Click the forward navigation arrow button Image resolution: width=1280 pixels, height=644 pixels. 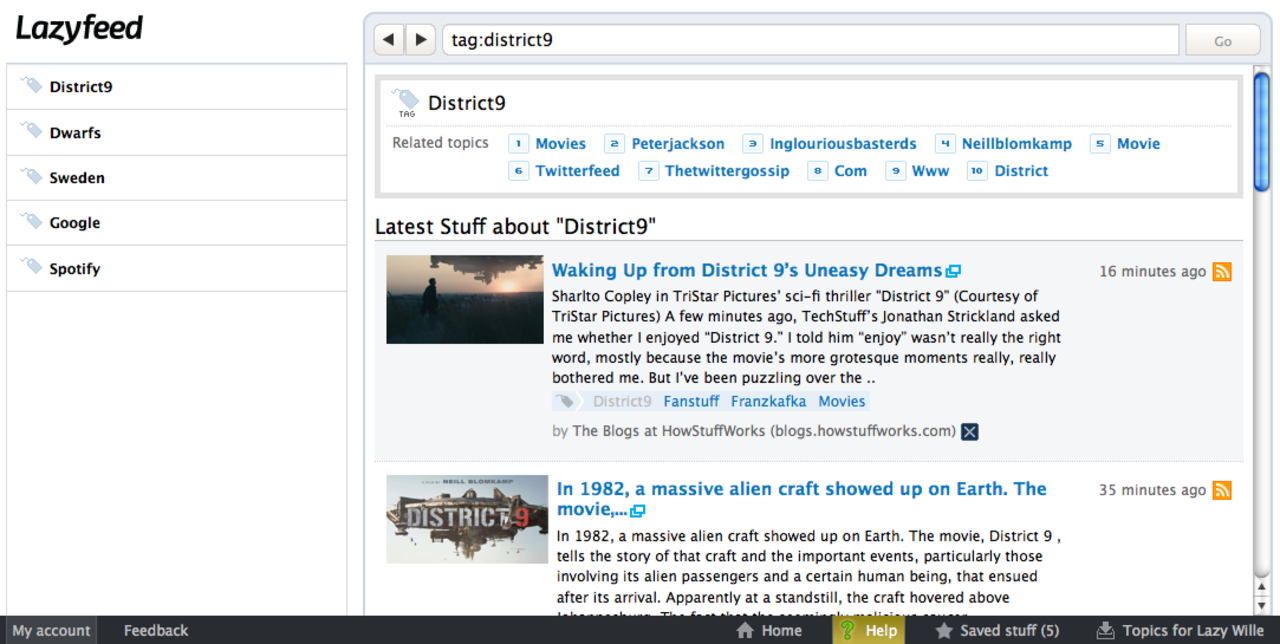point(420,40)
